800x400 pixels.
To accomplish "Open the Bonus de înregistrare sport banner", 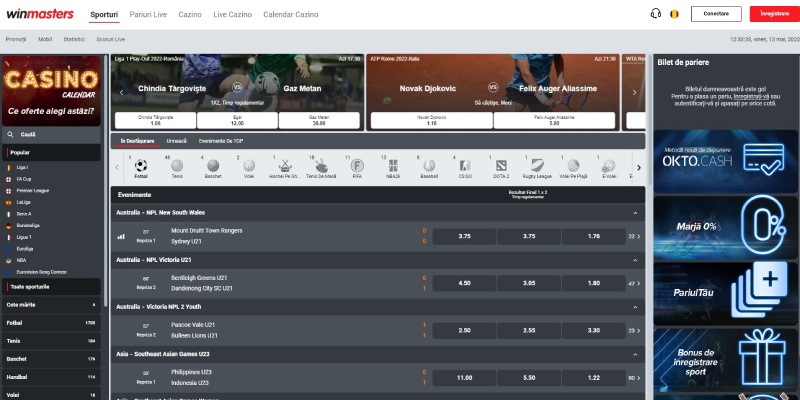I will [727, 360].
